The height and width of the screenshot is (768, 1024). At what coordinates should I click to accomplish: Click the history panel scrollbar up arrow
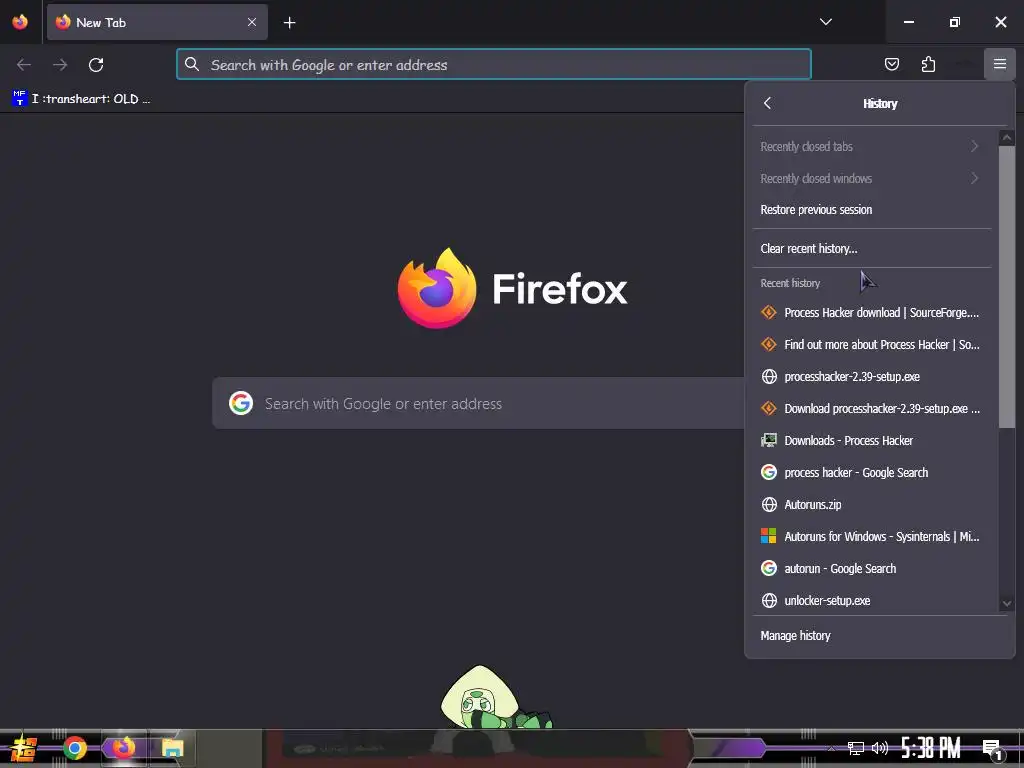tap(1006, 138)
